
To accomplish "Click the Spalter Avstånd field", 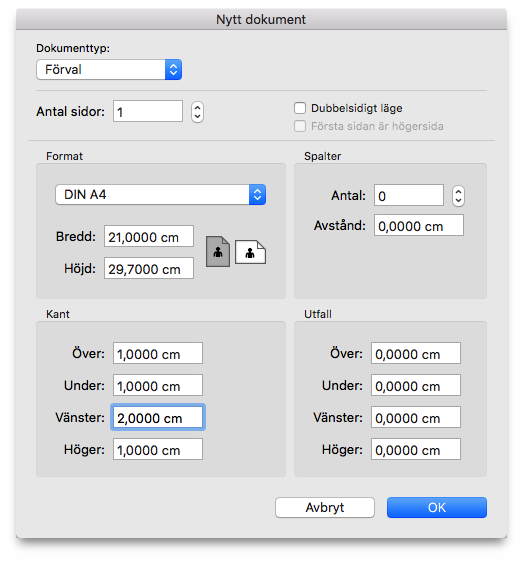I will [419, 225].
